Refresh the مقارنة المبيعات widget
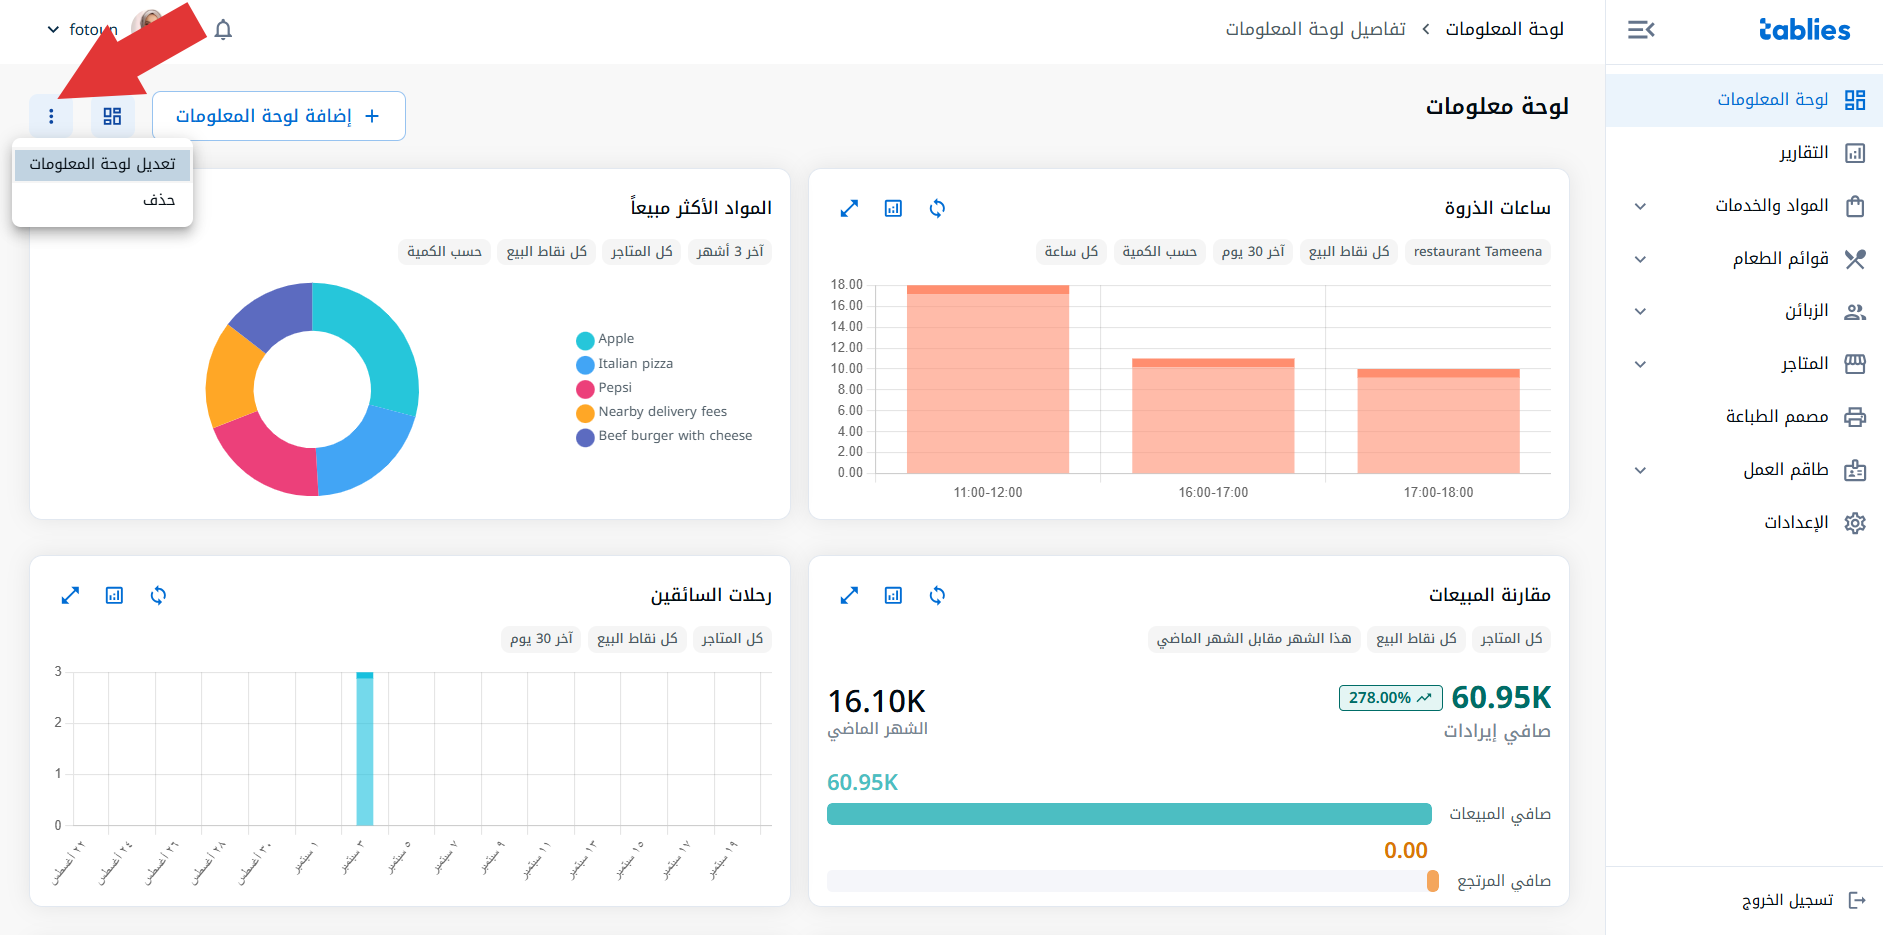The width and height of the screenshot is (1883, 935). point(937,595)
